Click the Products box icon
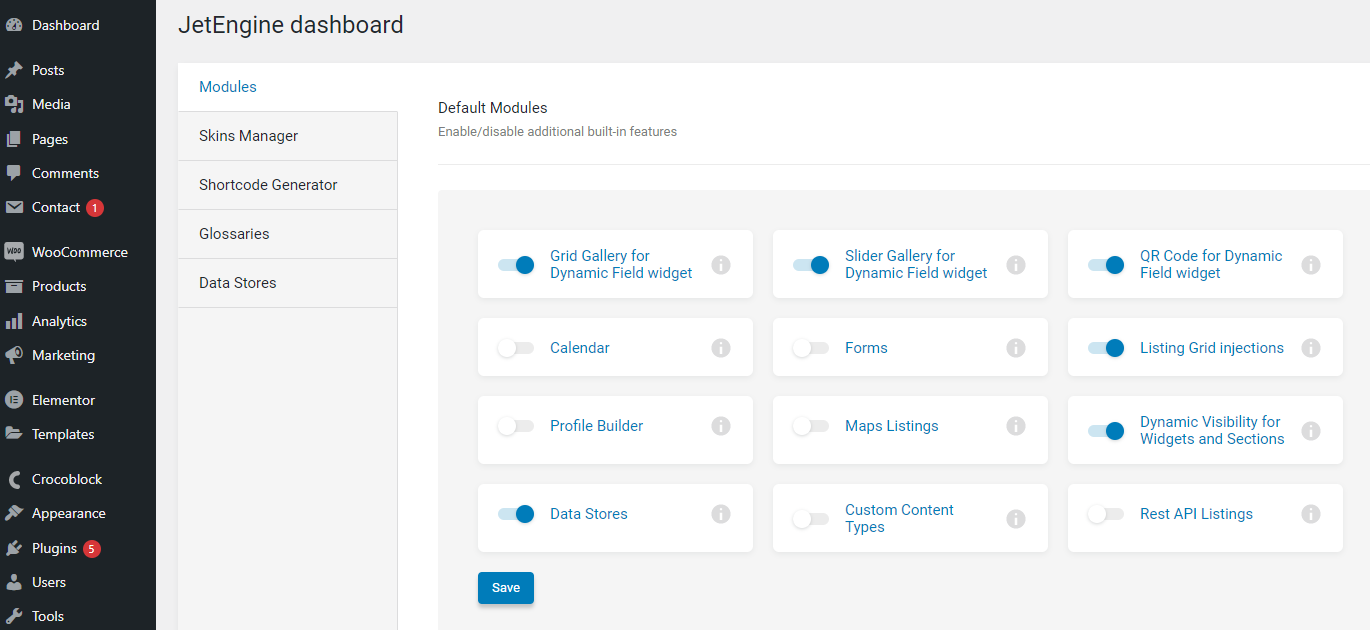The height and width of the screenshot is (630, 1370). [x=14, y=286]
